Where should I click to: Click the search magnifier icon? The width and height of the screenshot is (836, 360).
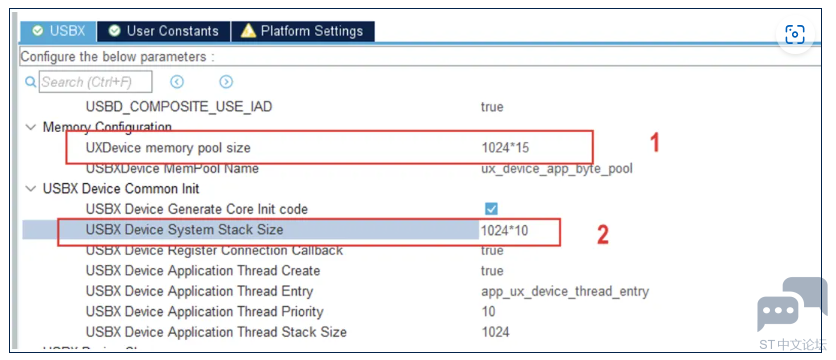[x=31, y=82]
